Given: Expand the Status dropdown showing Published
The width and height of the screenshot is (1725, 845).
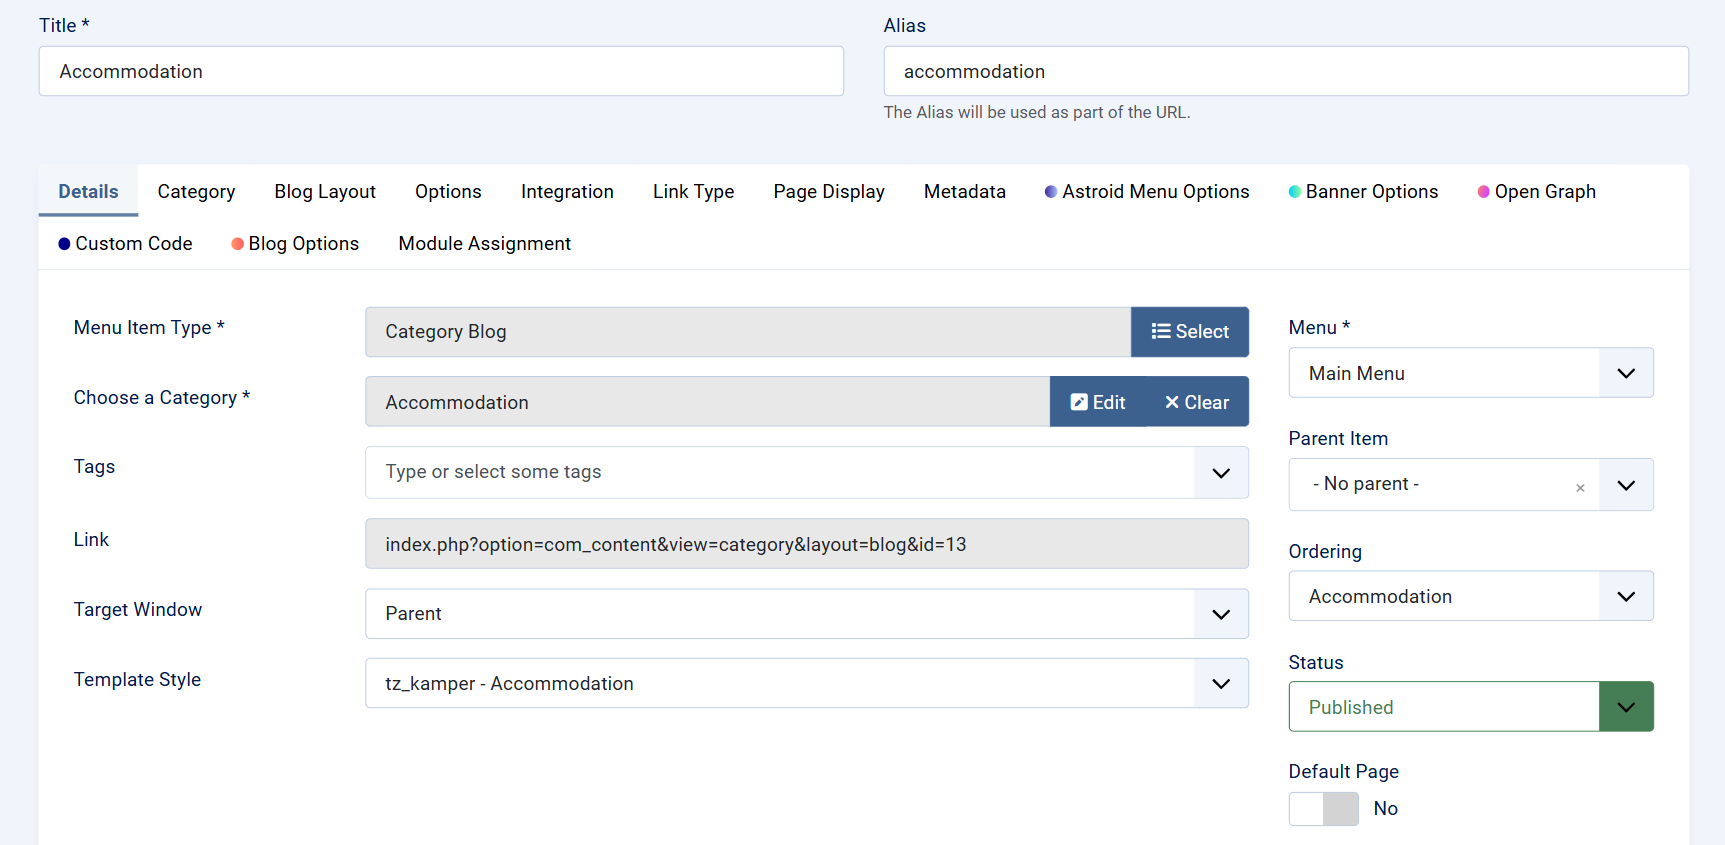Looking at the screenshot, I should 1625,707.
